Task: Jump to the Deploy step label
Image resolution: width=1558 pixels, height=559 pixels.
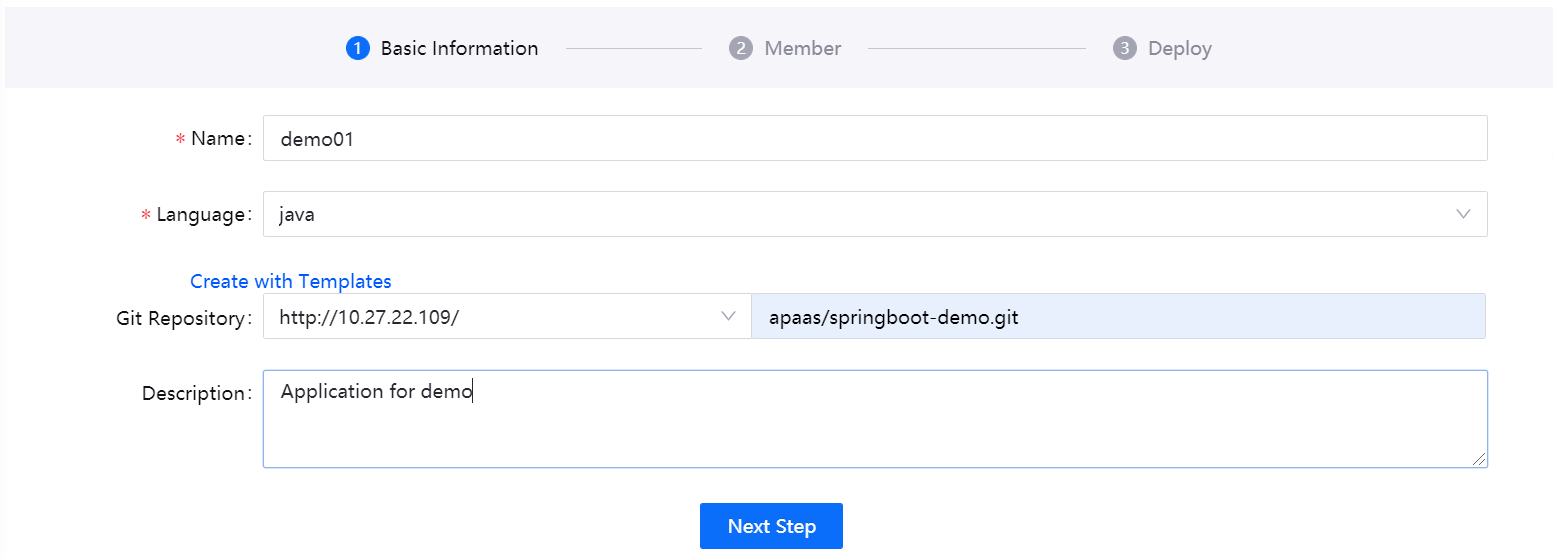Action: click(x=1179, y=48)
